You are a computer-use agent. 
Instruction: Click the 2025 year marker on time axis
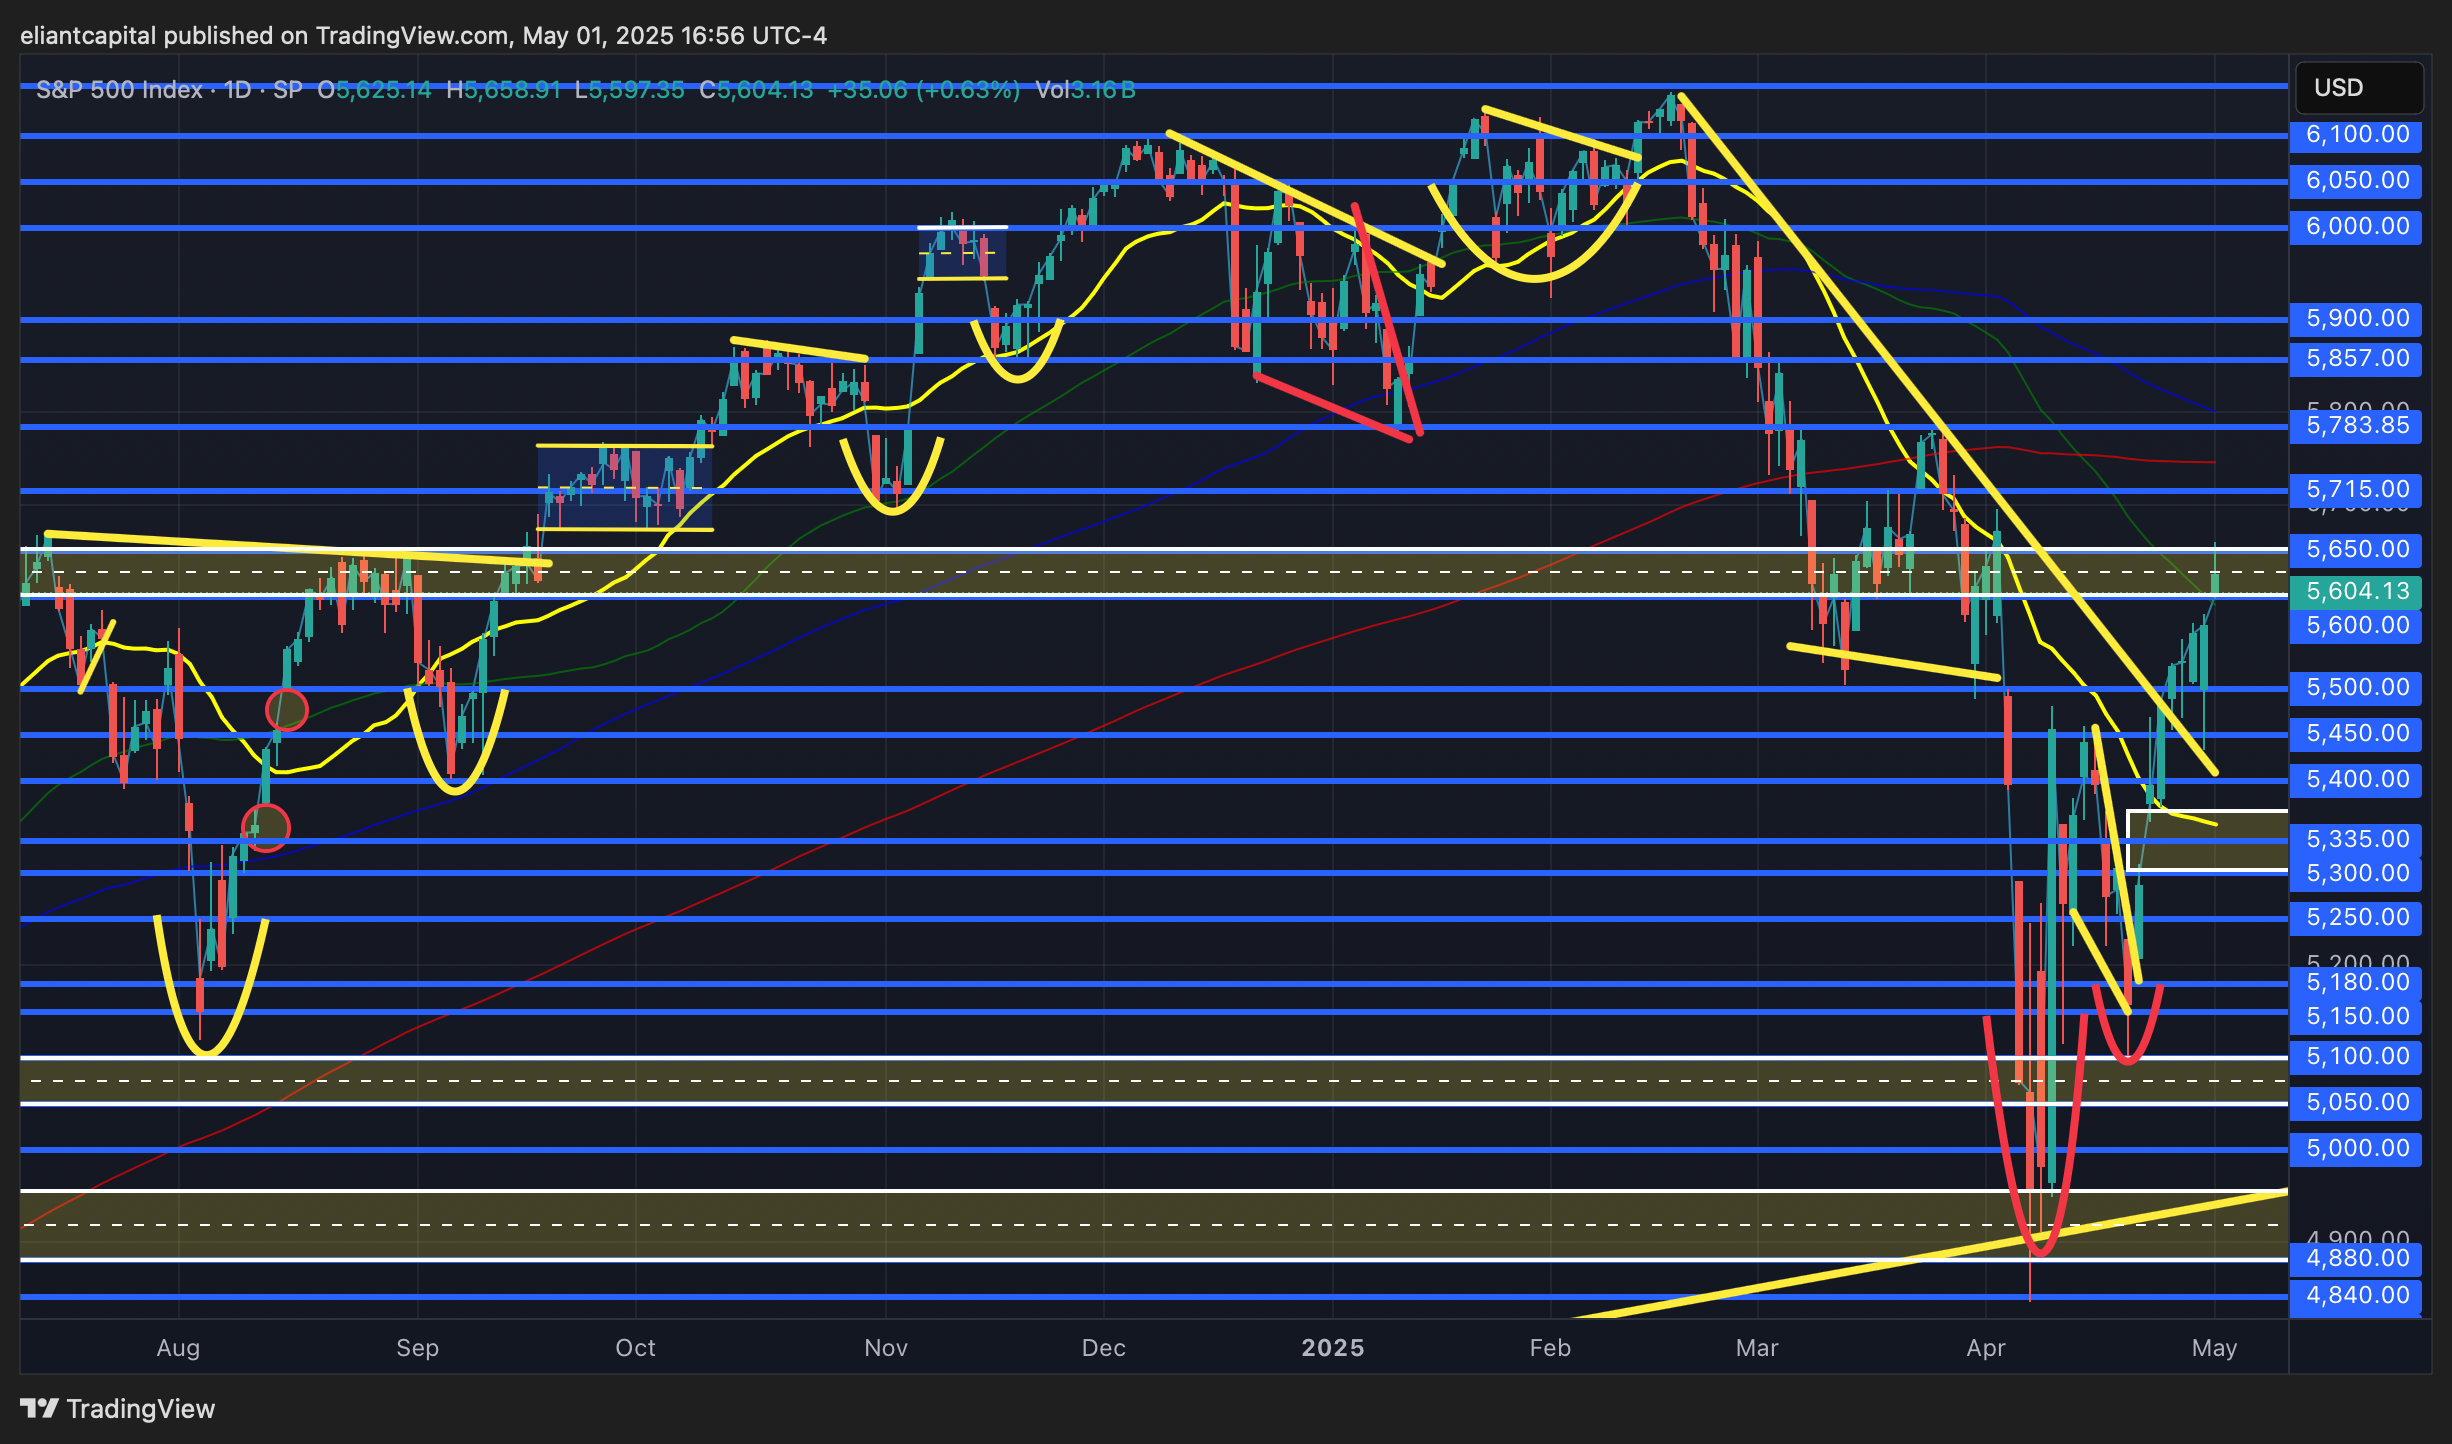tap(1332, 1348)
